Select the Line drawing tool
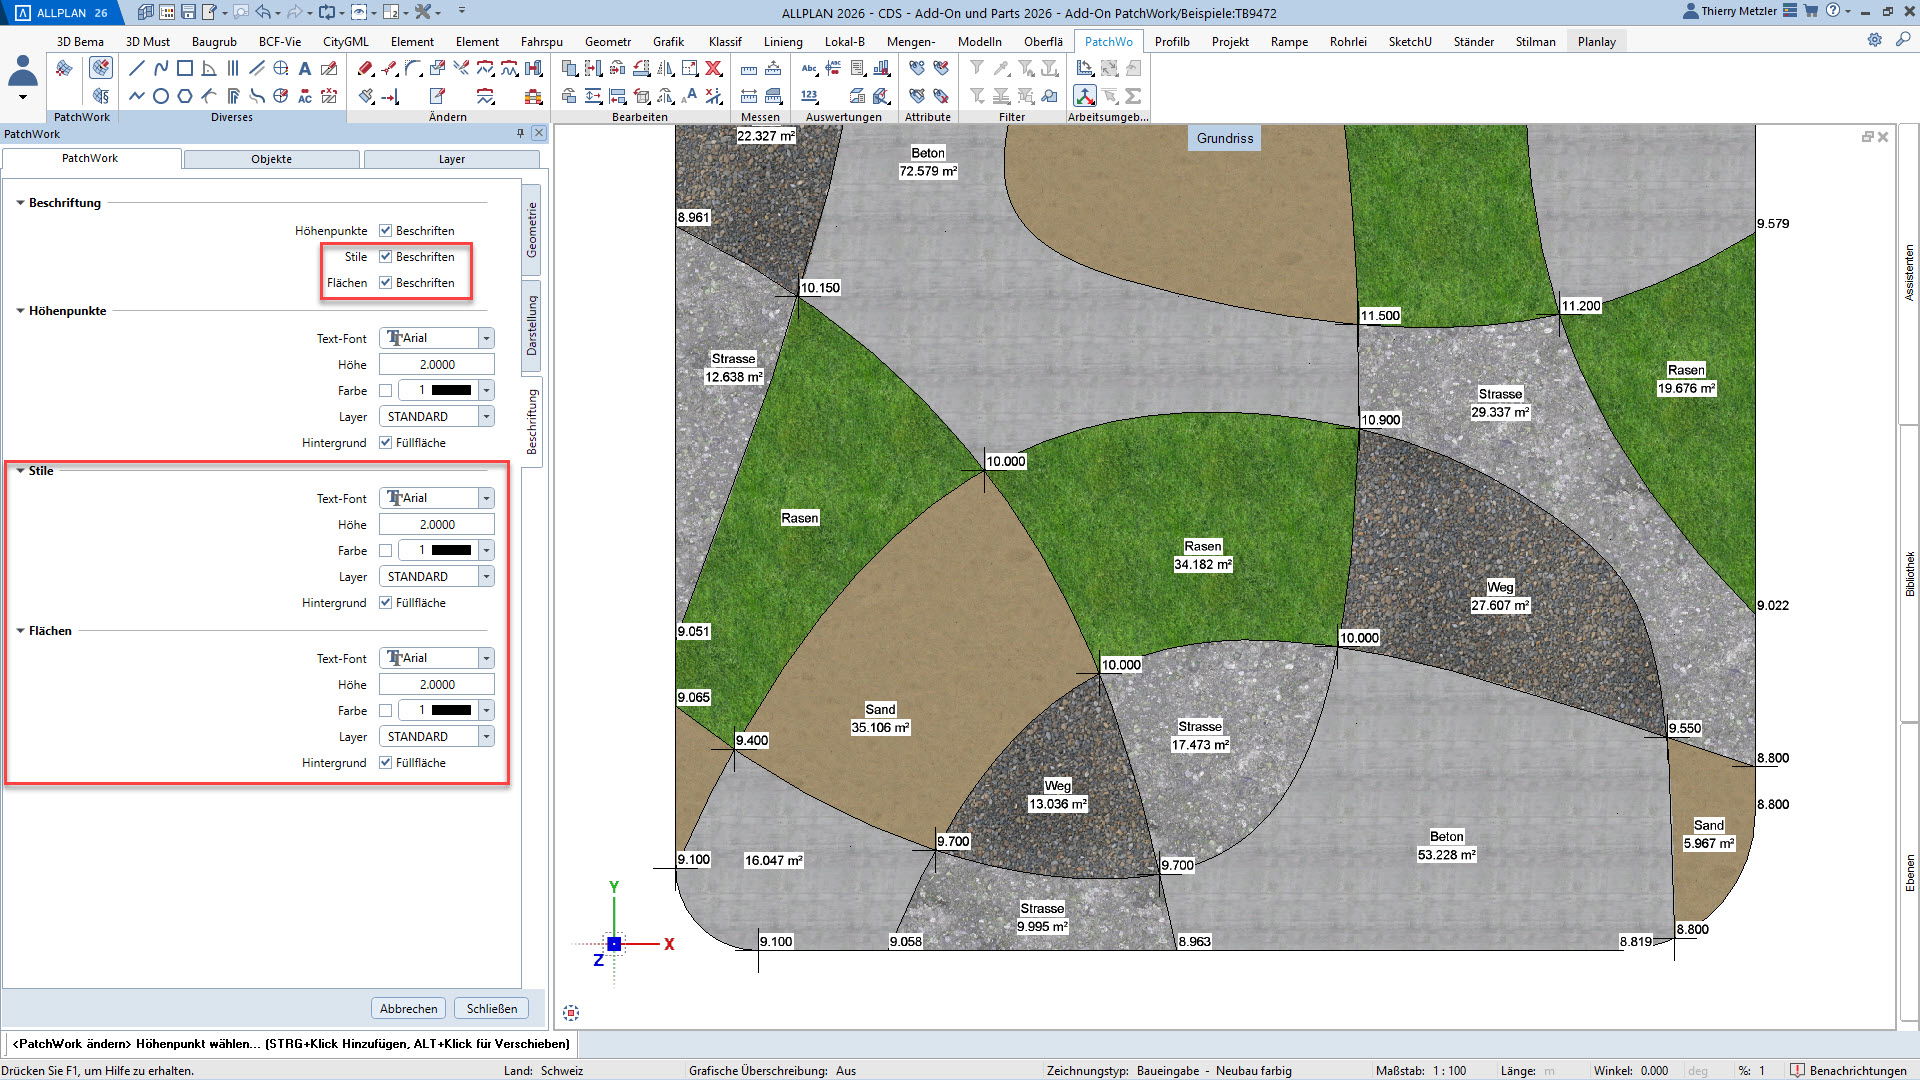 [x=137, y=68]
